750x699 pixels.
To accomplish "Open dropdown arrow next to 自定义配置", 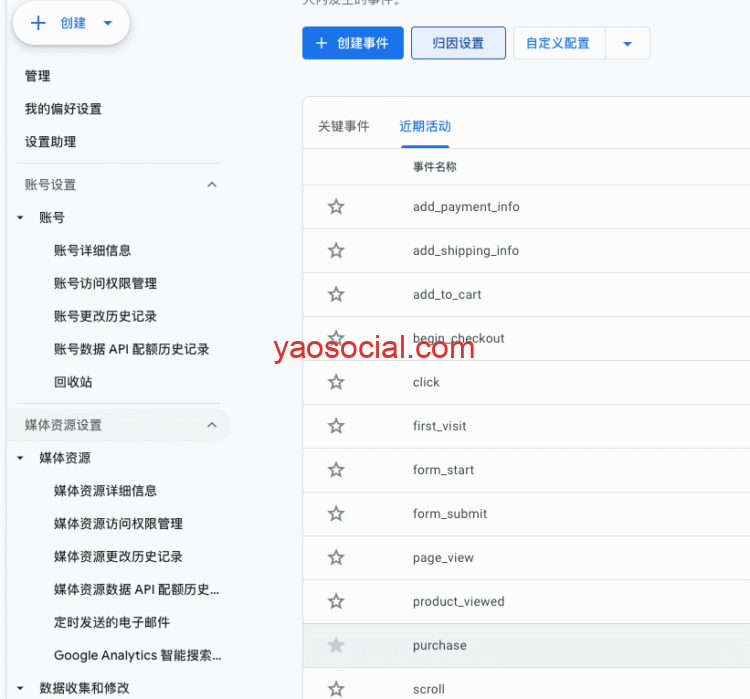I will 627,44.
